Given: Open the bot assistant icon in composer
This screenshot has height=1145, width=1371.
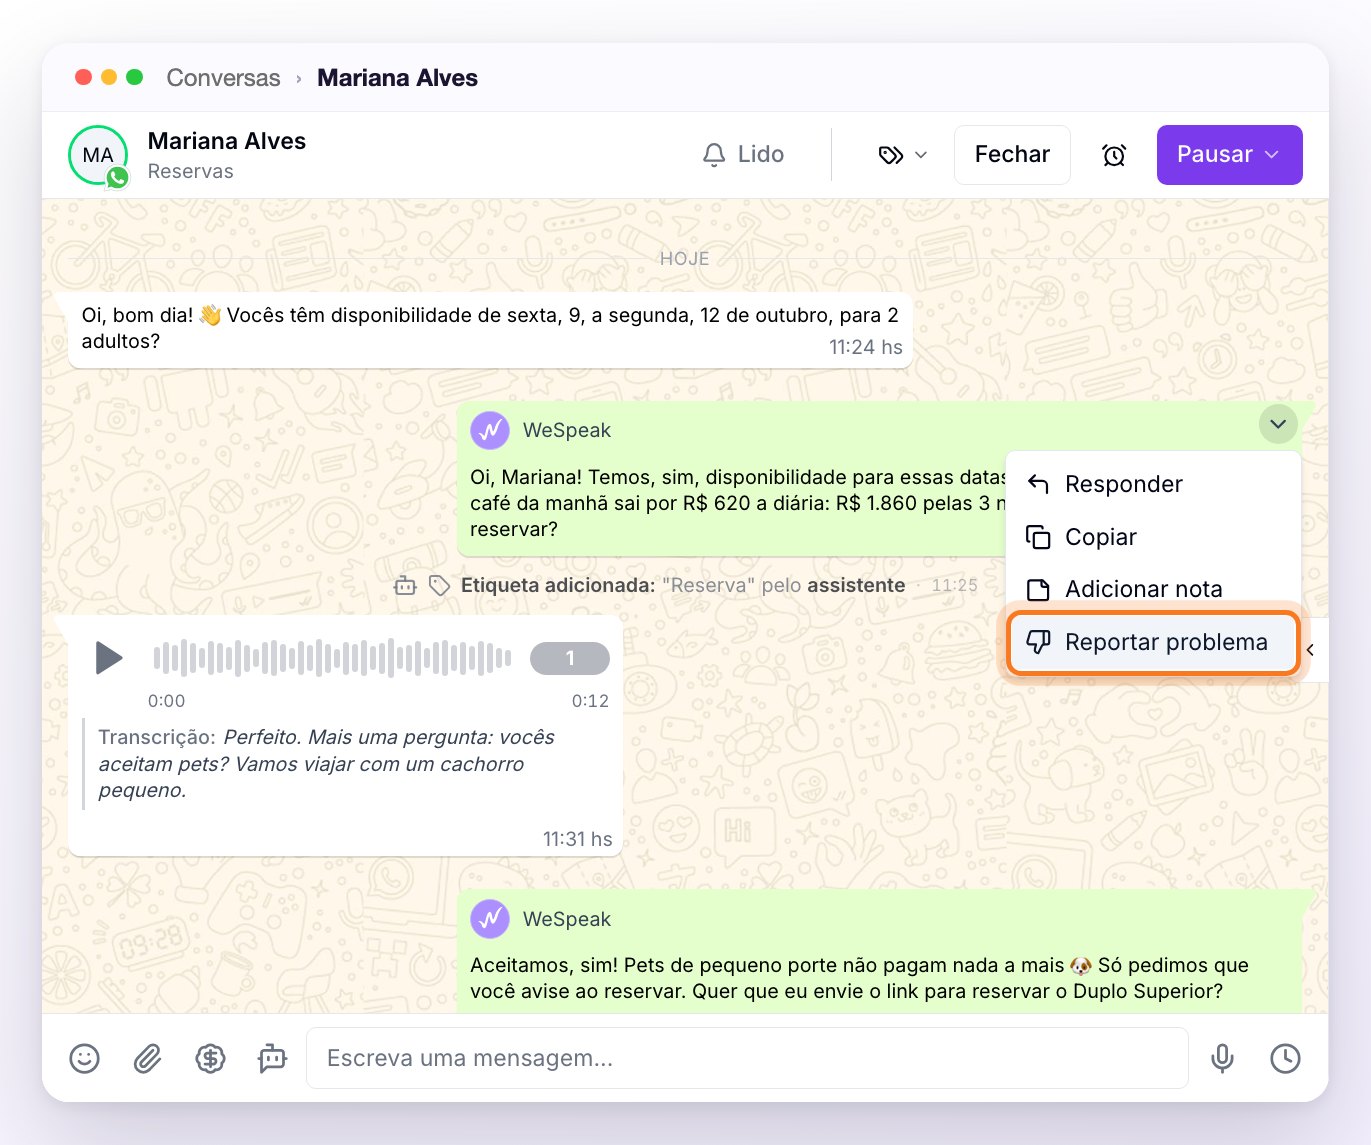Looking at the screenshot, I should 272,1058.
